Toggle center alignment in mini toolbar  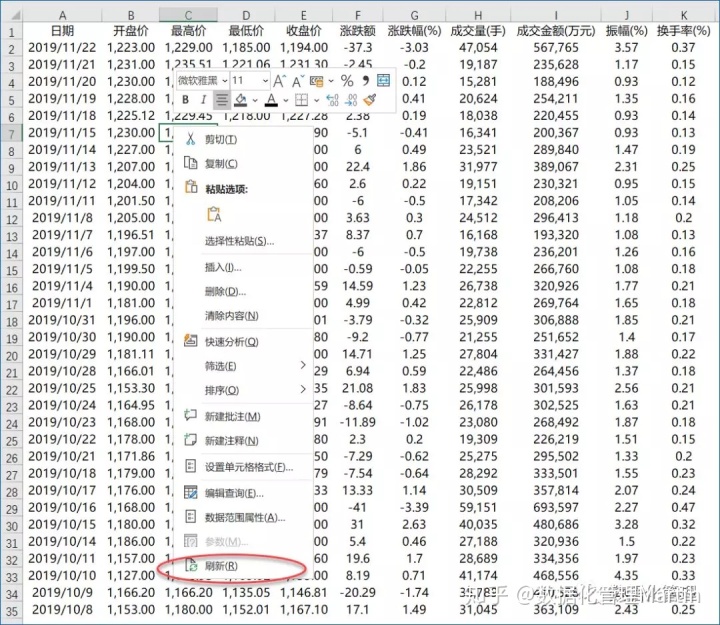(x=222, y=99)
